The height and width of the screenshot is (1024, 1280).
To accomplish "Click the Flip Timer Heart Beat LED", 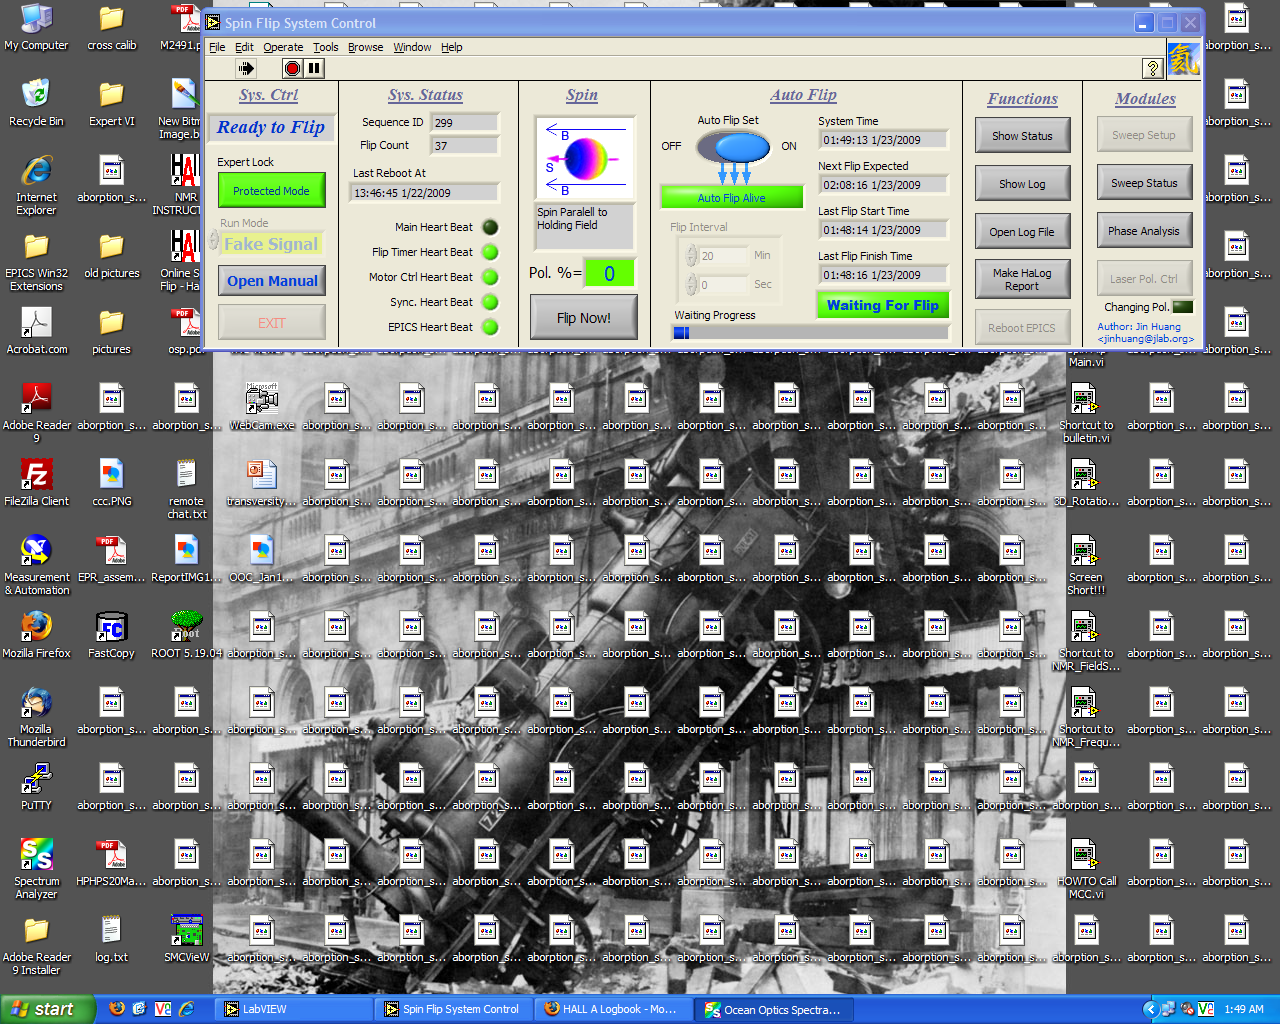I will [490, 252].
